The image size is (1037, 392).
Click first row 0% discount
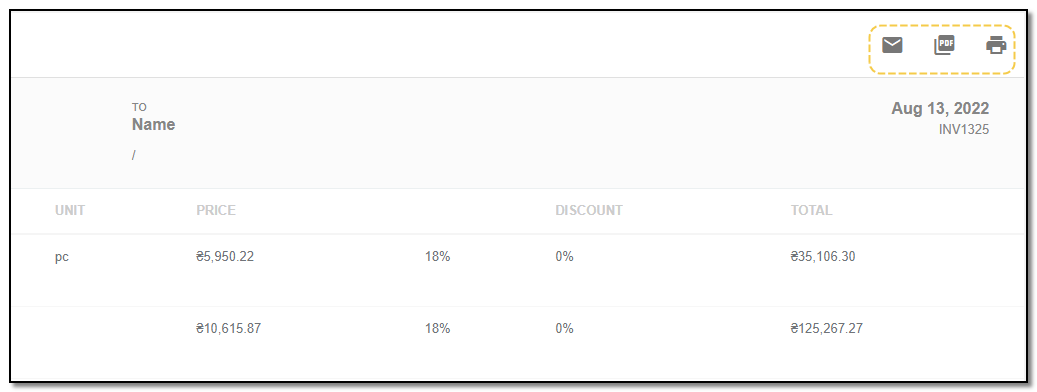tap(564, 256)
